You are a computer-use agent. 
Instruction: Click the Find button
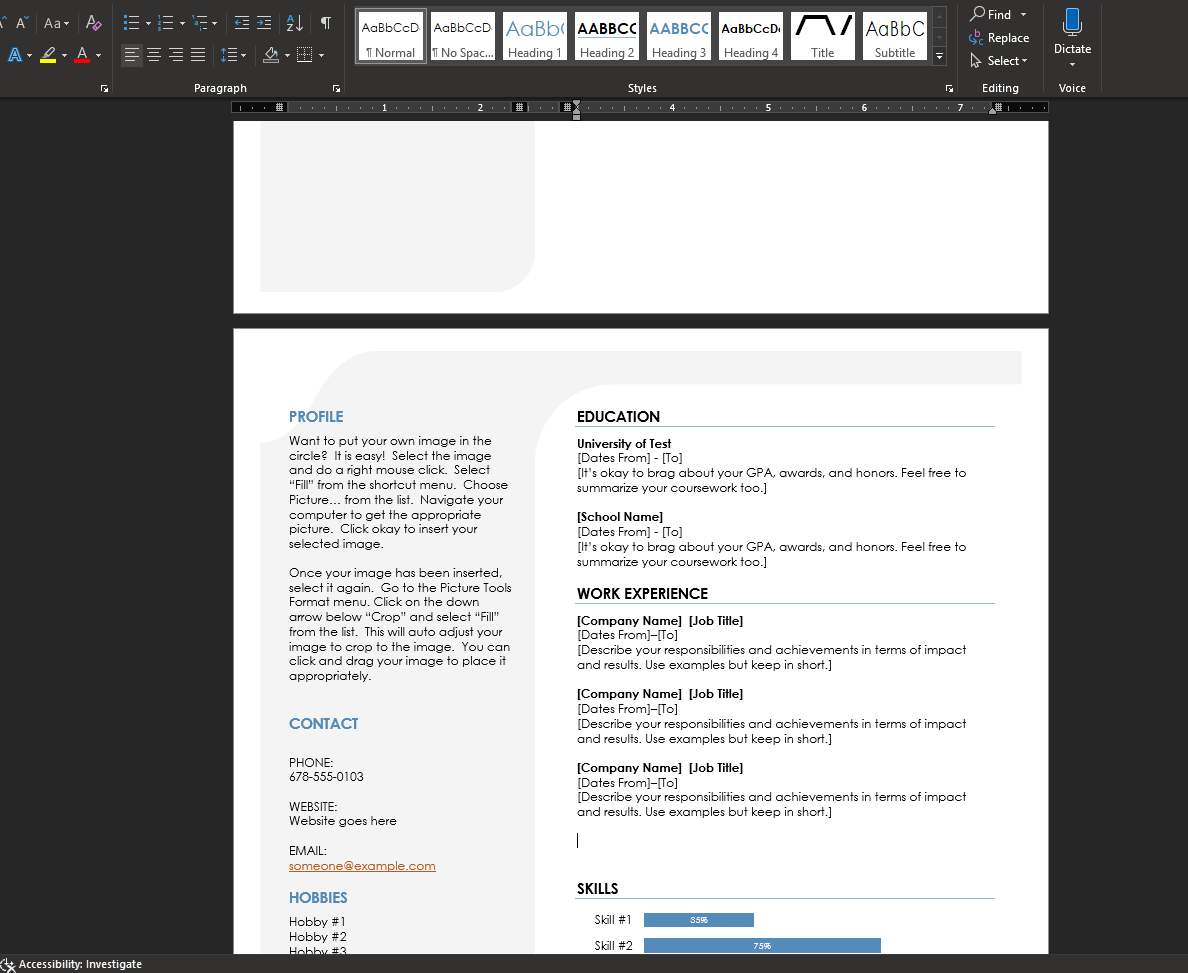click(991, 14)
